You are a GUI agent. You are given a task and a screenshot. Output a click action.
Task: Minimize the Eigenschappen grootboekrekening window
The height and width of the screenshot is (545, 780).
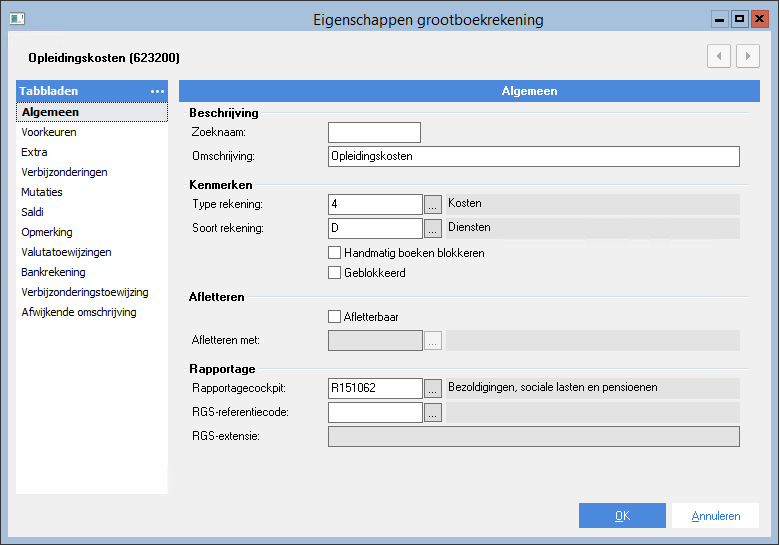coord(719,19)
